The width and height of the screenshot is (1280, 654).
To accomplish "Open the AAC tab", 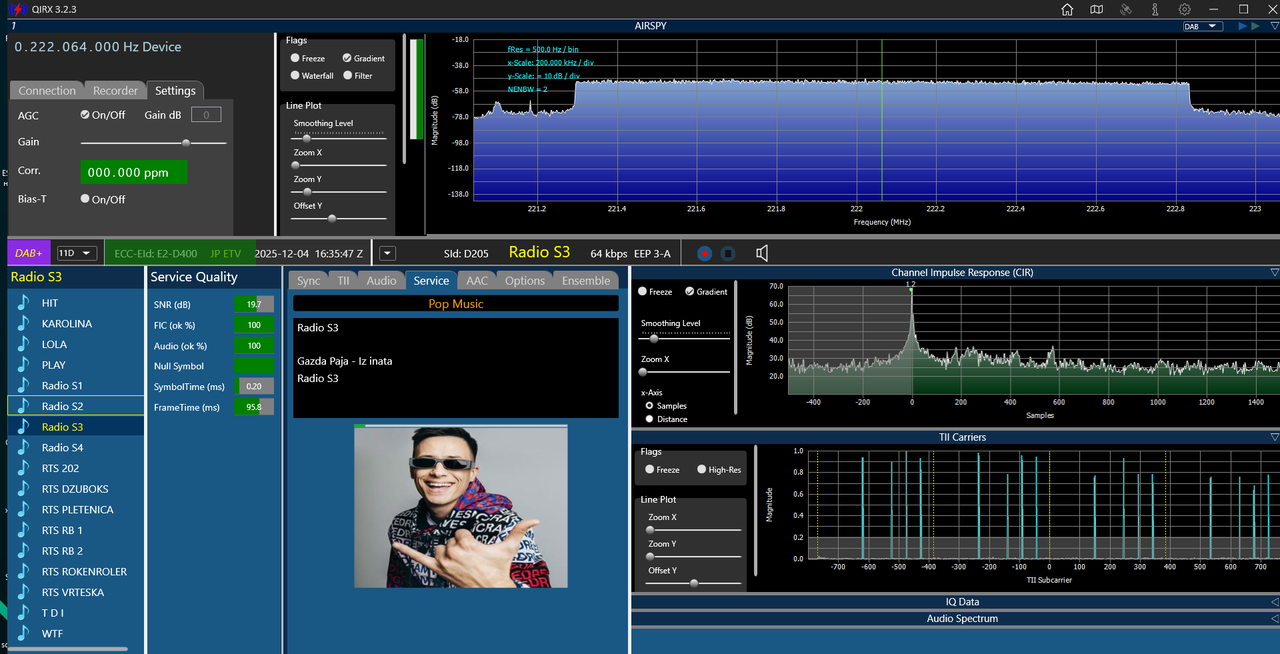I will (477, 281).
